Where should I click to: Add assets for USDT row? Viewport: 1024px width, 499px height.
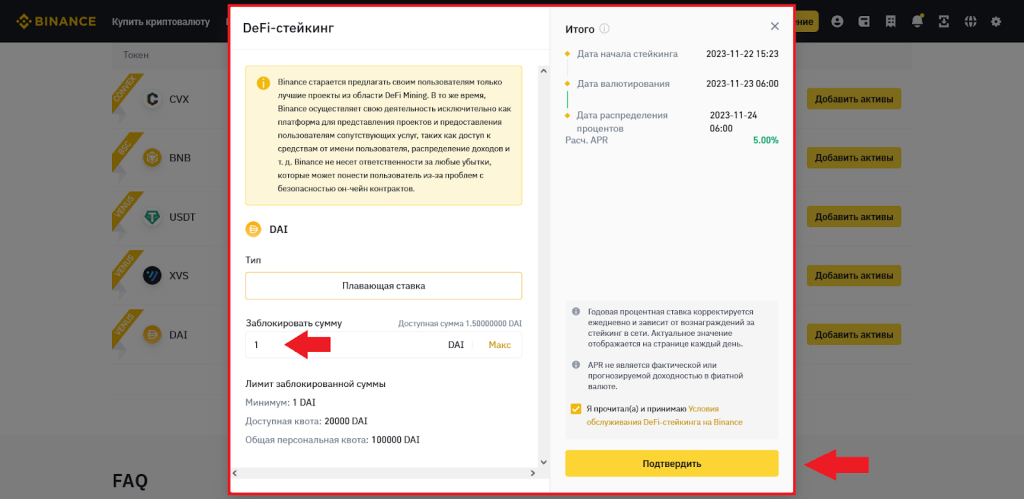pos(854,217)
